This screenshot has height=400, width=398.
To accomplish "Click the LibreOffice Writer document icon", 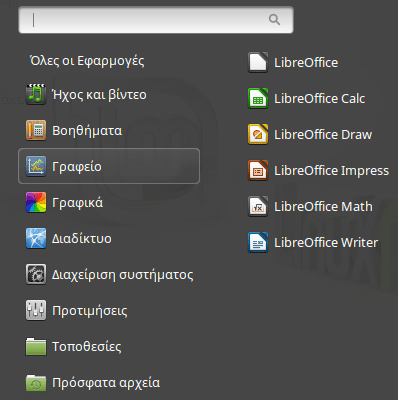I will coord(258,242).
